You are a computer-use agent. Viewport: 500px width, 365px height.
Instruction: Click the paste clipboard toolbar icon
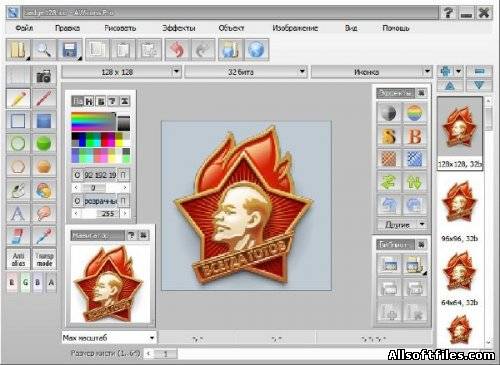[x=123, y=50]
